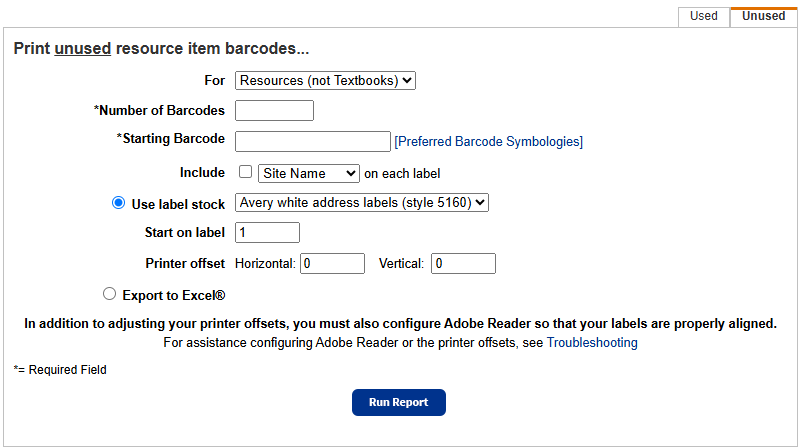The width and height of the screenshot is (799, 448).
Task: Focus the Starting Barcode input box
Action: [x=312, y=141]
